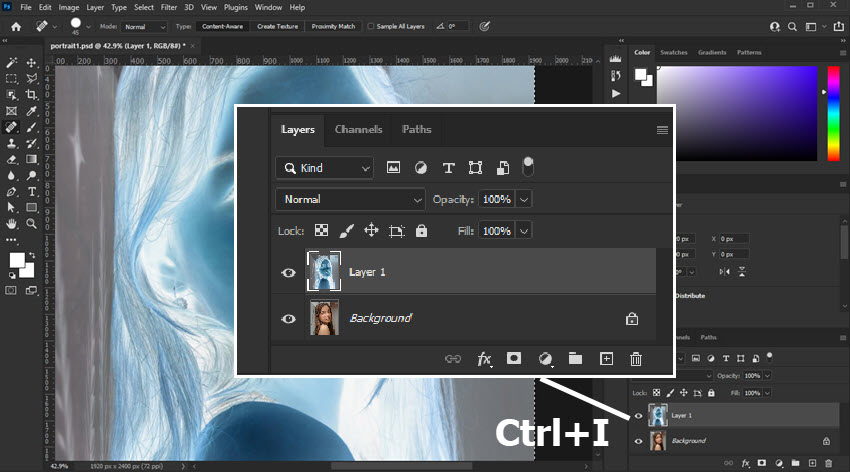Select the Frame tool

click(x=11, y=111)
